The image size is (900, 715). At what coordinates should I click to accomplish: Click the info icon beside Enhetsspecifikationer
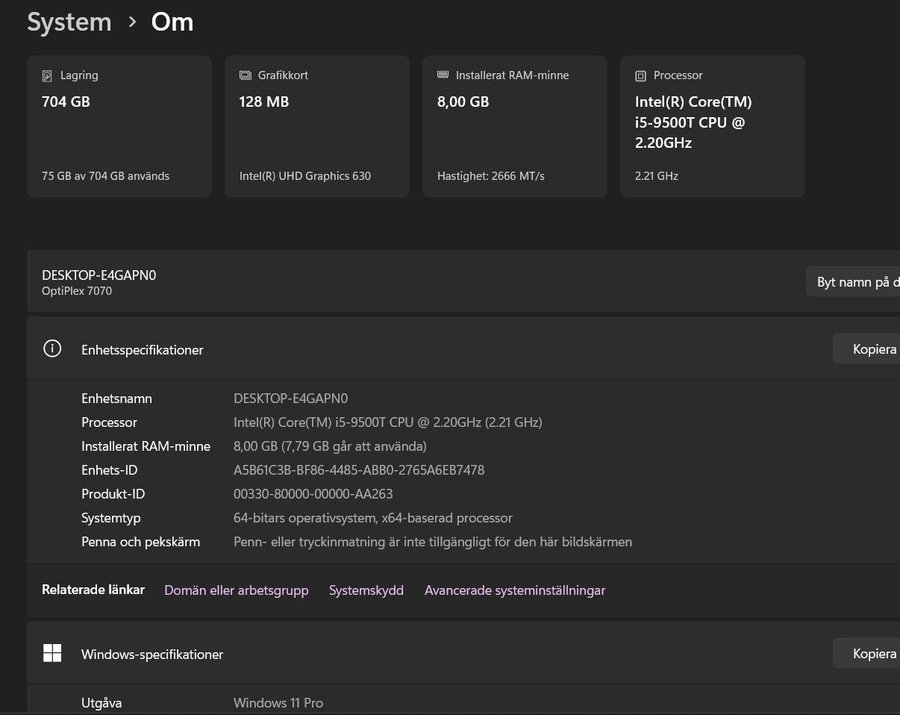pos(52,348)
